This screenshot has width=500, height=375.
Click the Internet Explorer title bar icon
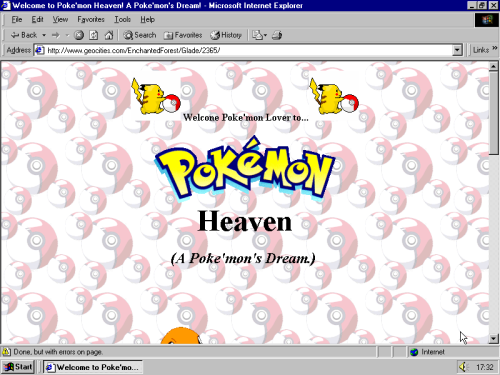6,5
